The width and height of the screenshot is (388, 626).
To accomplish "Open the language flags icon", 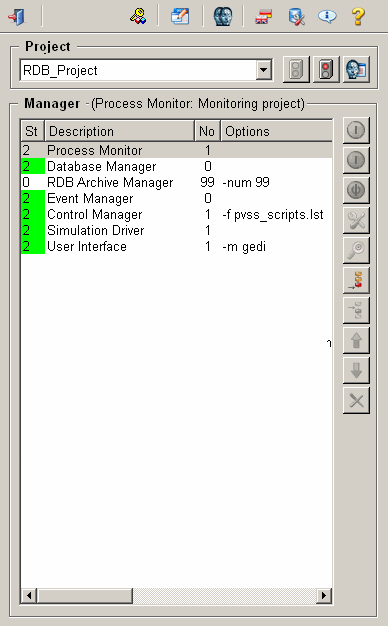I will tap(263, 17).
